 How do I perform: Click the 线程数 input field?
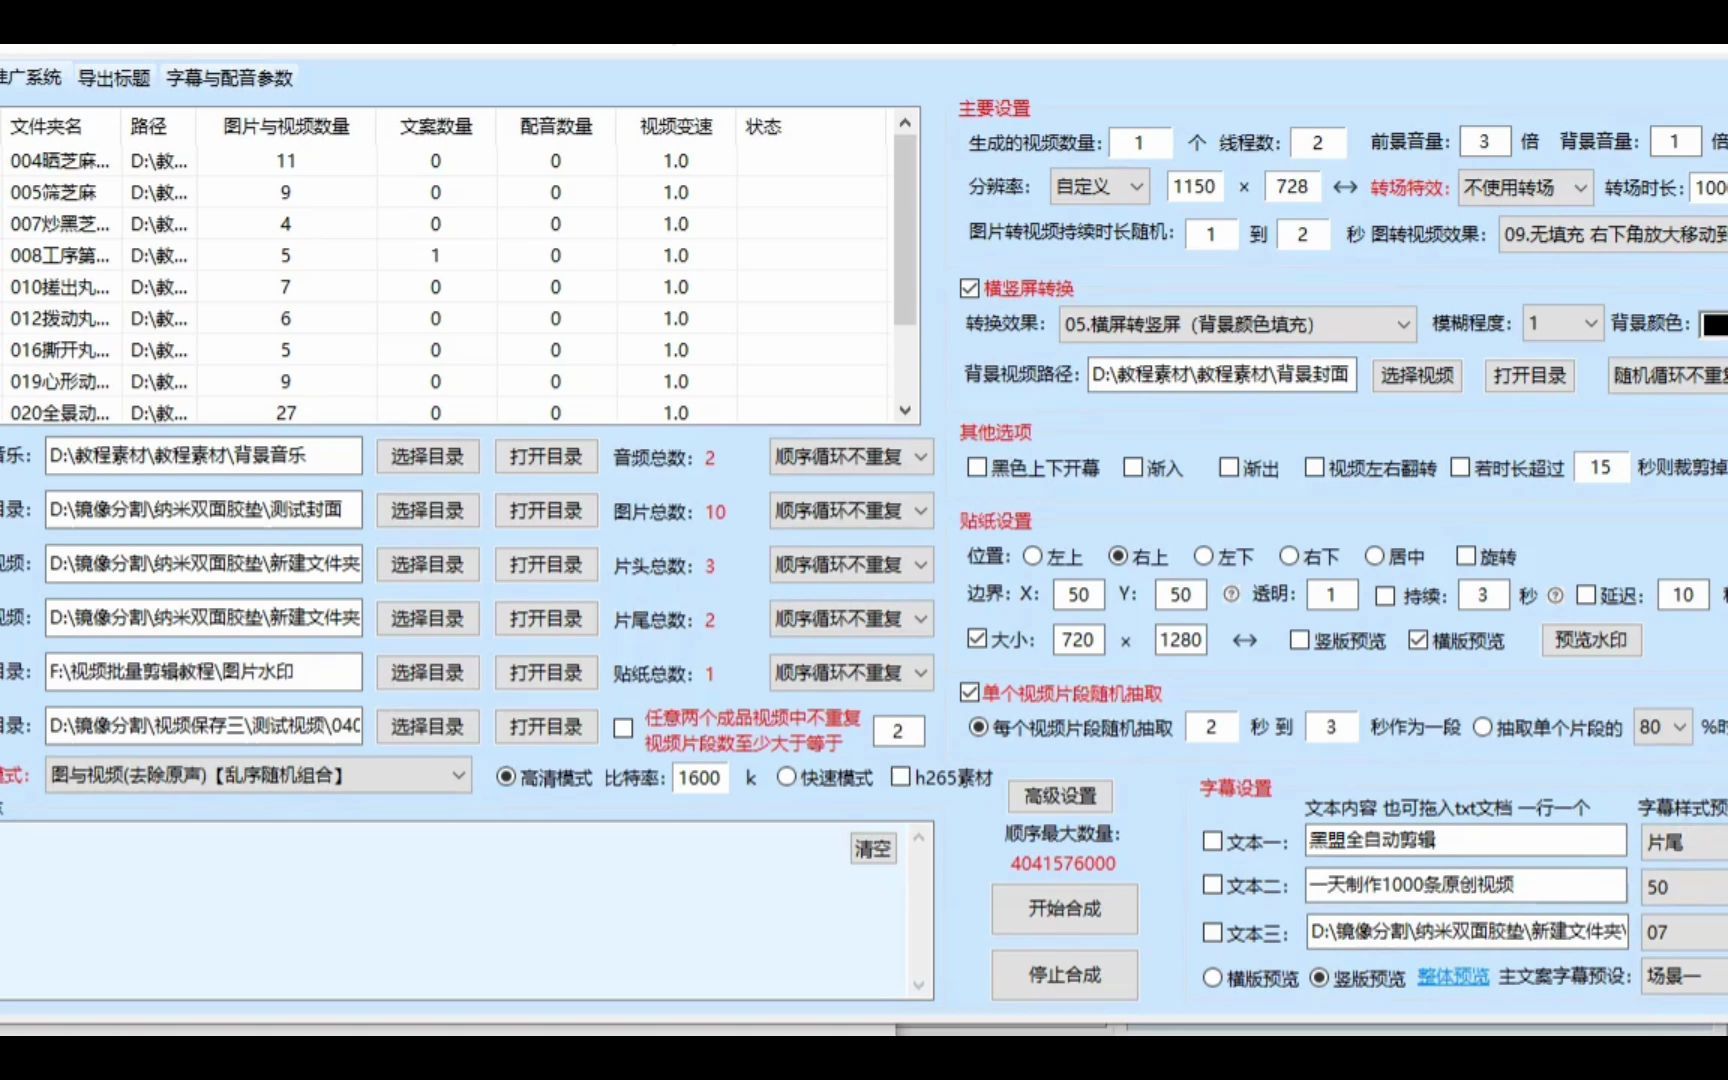[x=1318, y=142]
